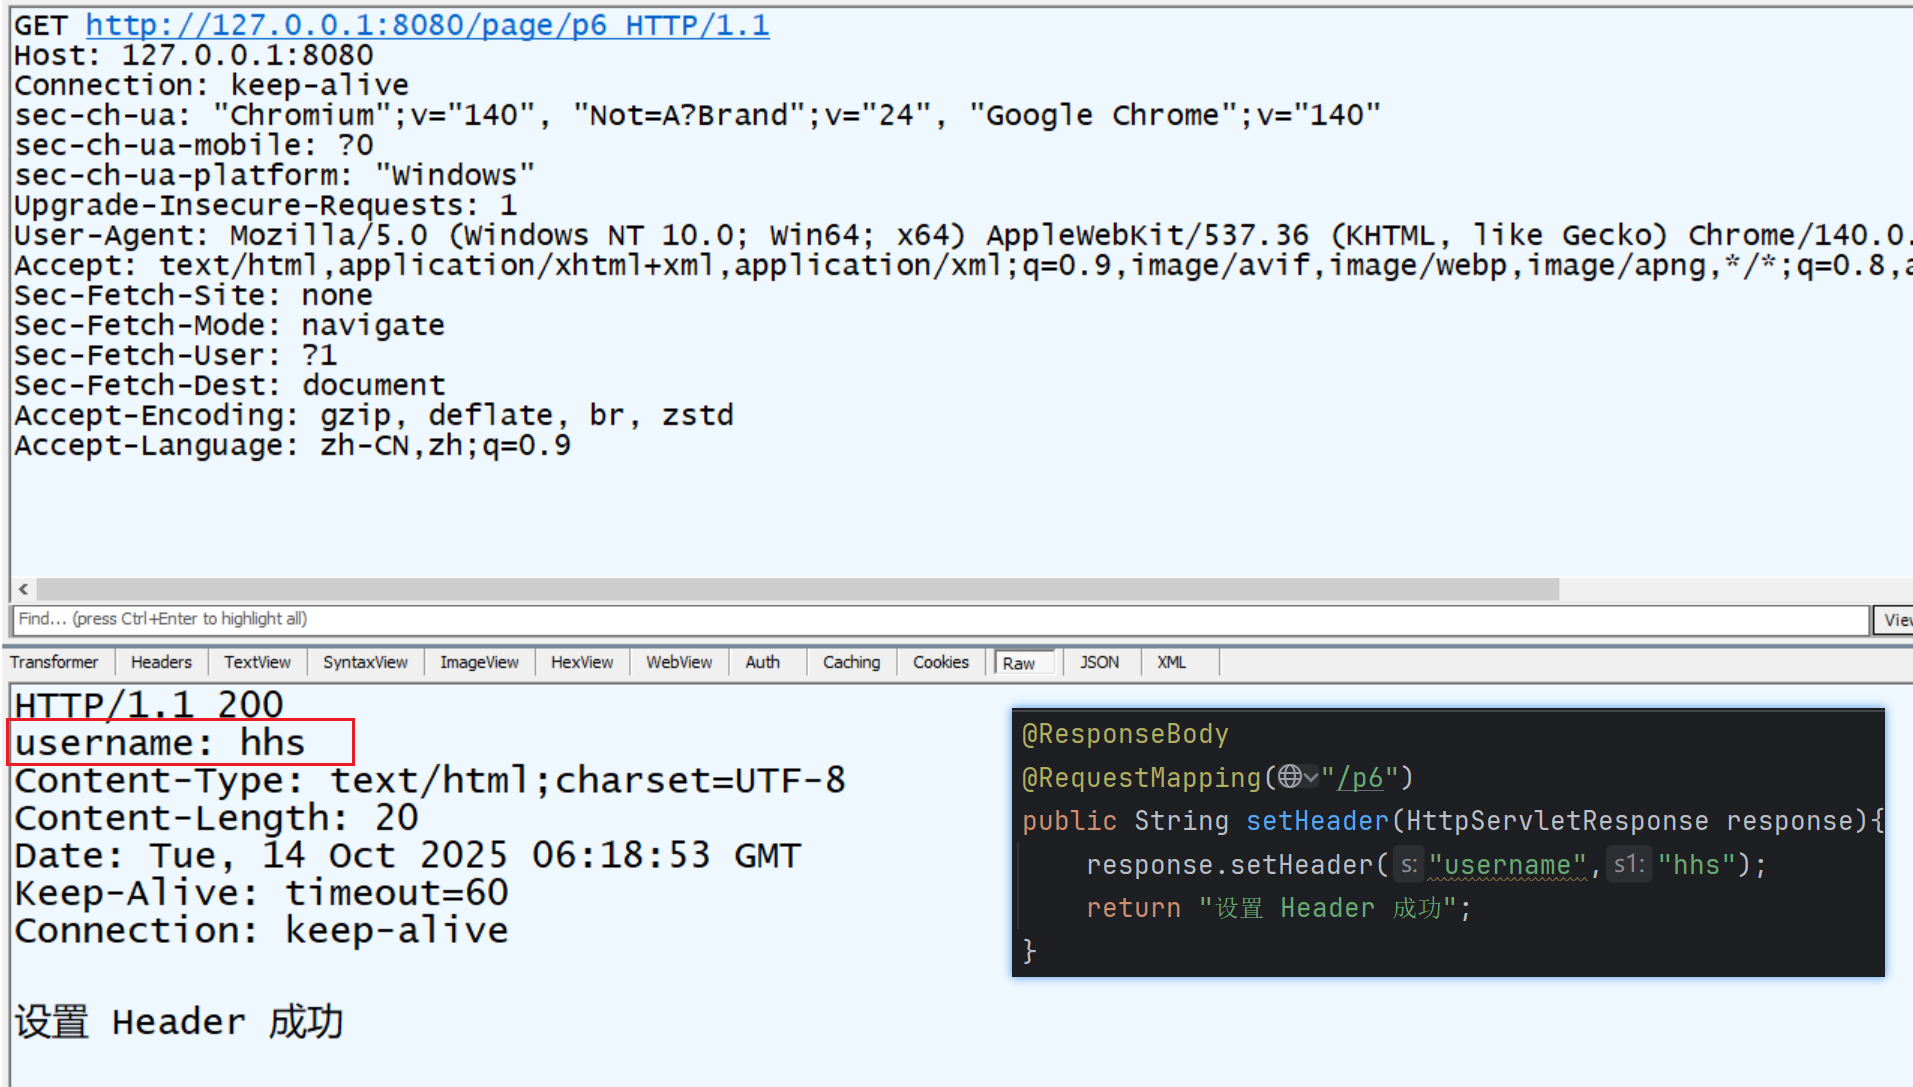Click the 'Keep-Alive: timeout=60' line

point(261,893)
